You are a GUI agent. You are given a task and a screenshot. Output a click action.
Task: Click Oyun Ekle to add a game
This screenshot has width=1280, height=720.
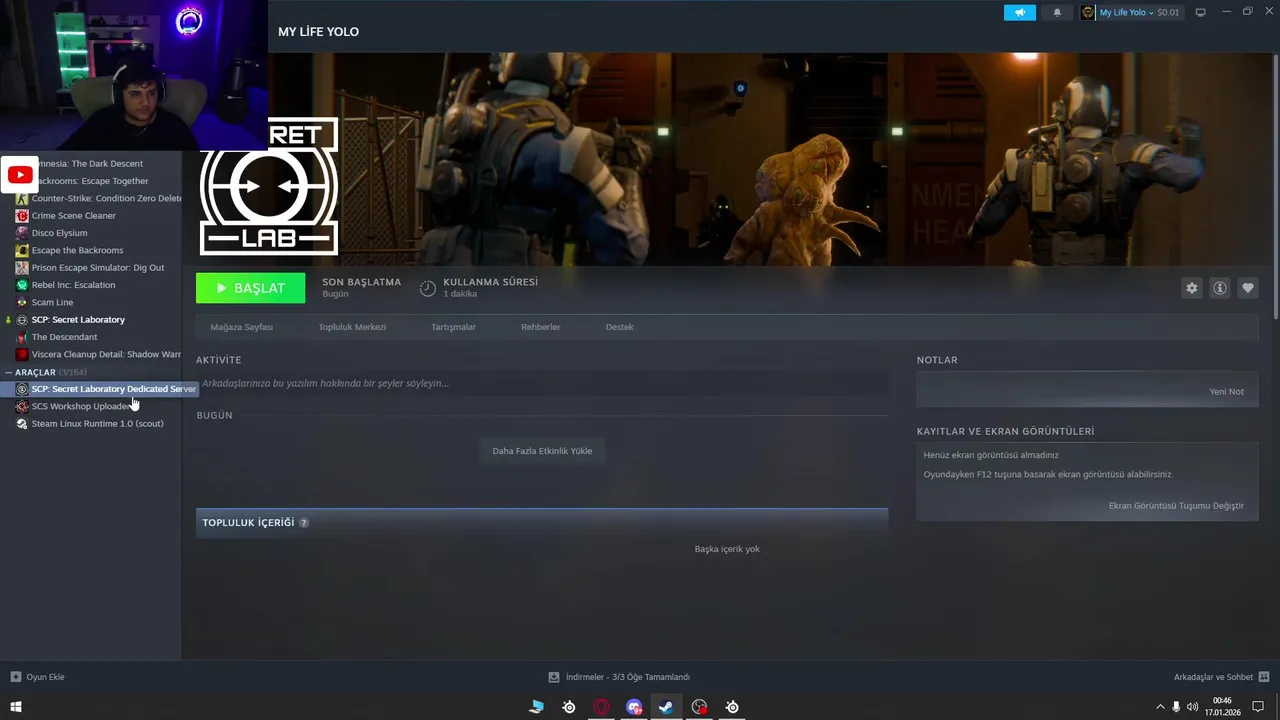click(x=37, y=677)
